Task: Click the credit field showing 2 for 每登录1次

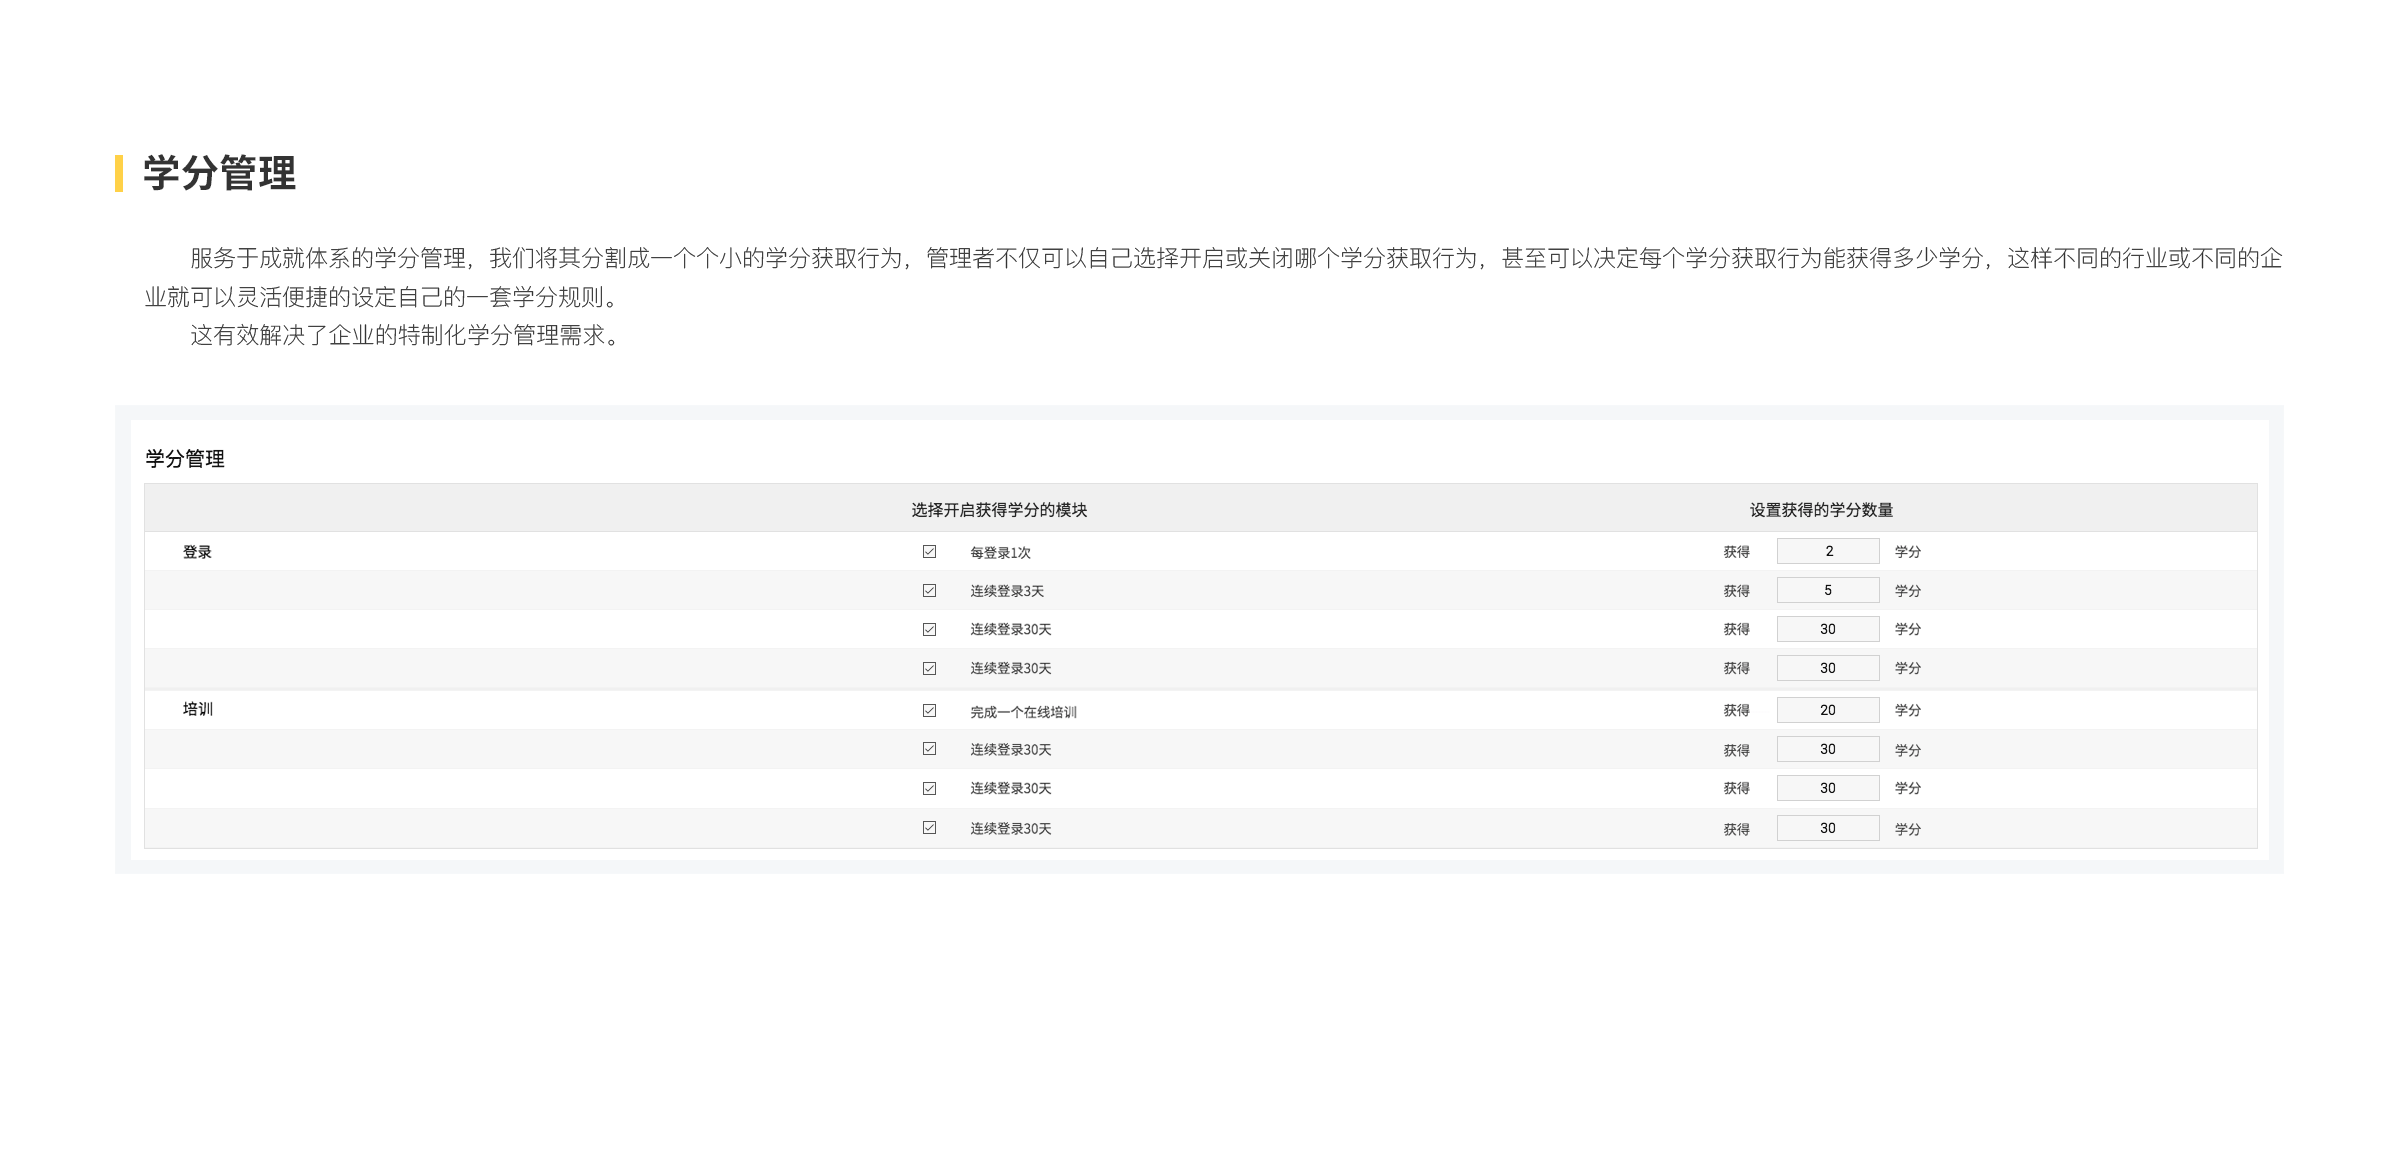Action: pos(1828,551)
